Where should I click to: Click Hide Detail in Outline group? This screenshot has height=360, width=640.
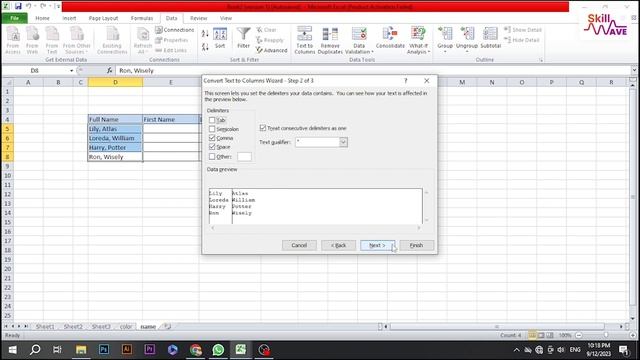[x=522, y=40]
